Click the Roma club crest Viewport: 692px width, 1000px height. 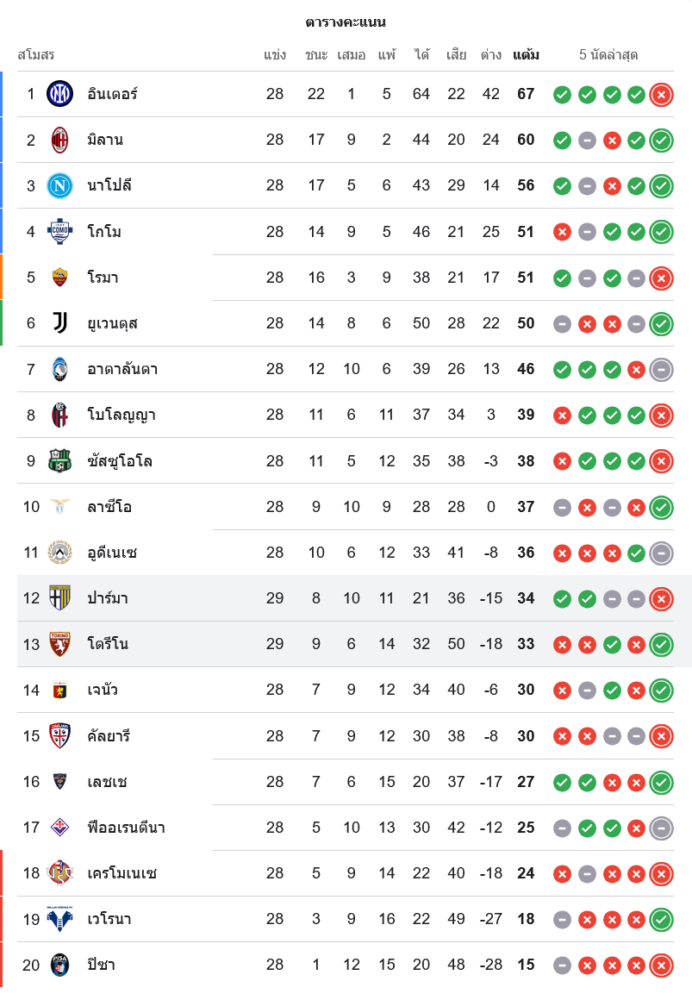click(x=60, y=277)
